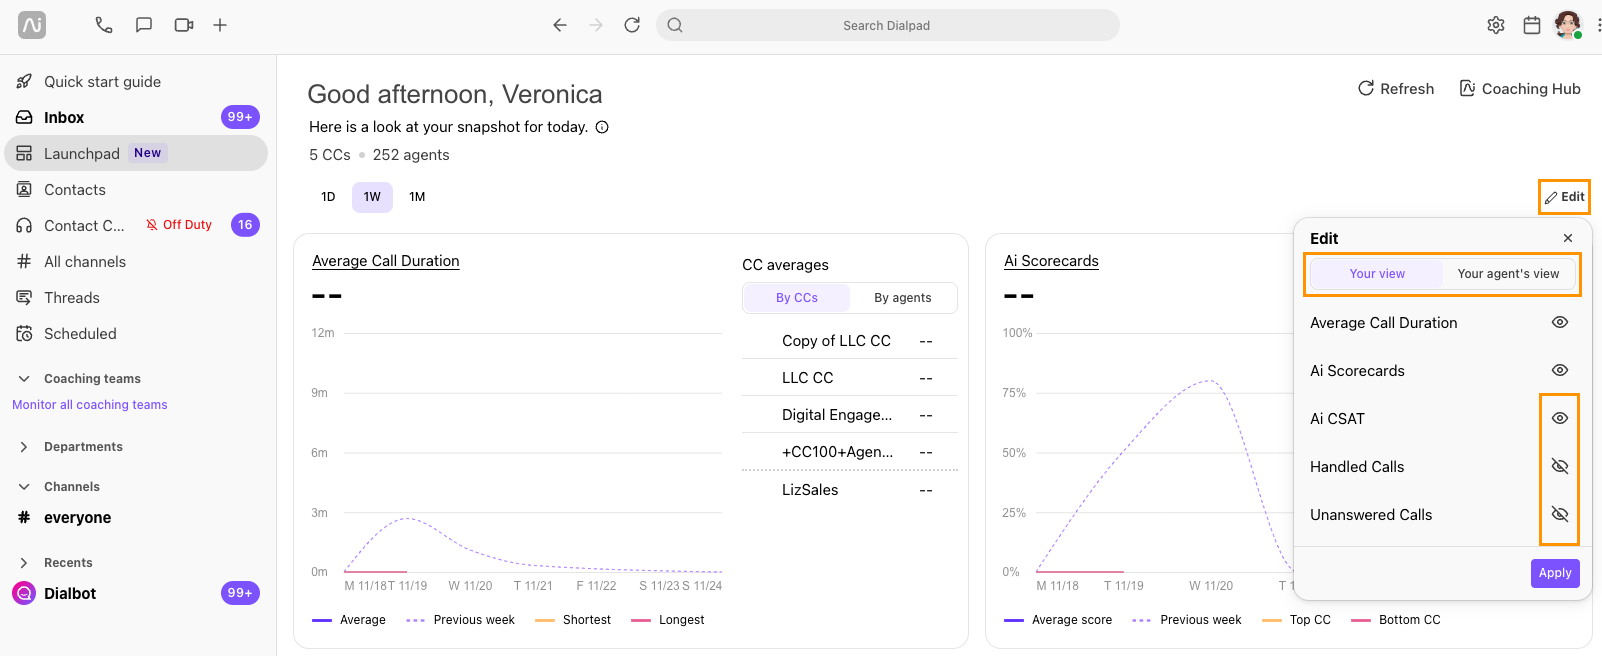Toggle visibility of Average Call Duration

coord(1560,322)
